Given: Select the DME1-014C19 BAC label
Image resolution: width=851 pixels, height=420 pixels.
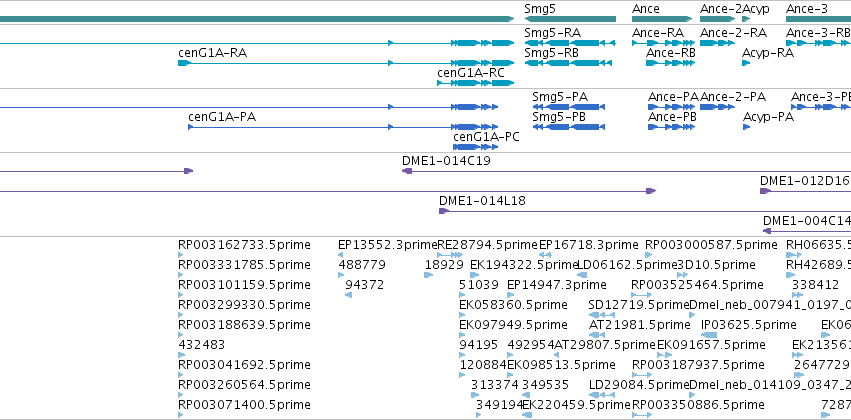Looking at the screenshot, I should click(x=446, y=161).
